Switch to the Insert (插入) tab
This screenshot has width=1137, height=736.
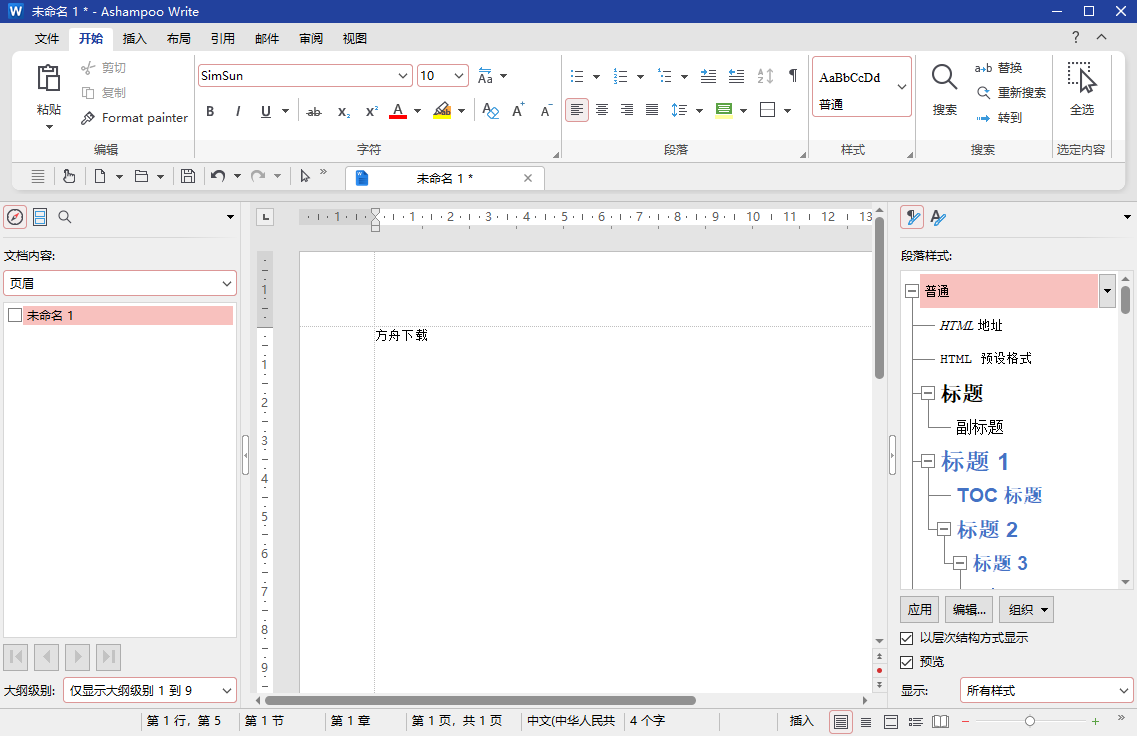(x=135, y=38)
